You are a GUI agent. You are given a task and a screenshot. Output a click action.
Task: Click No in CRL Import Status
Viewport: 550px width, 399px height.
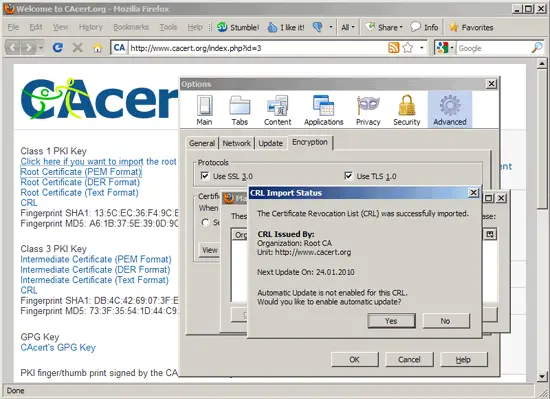[445, 321]
